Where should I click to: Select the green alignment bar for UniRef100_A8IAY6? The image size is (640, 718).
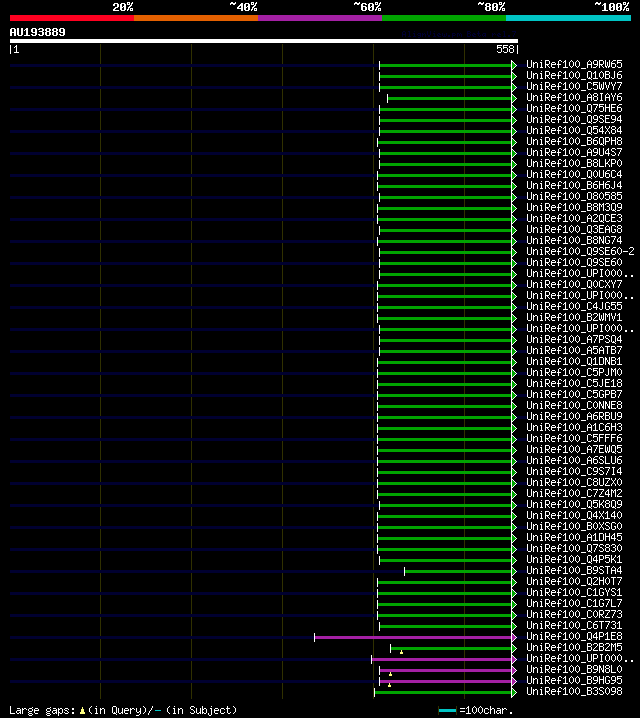pyautogui.click(x=450, y=98)
